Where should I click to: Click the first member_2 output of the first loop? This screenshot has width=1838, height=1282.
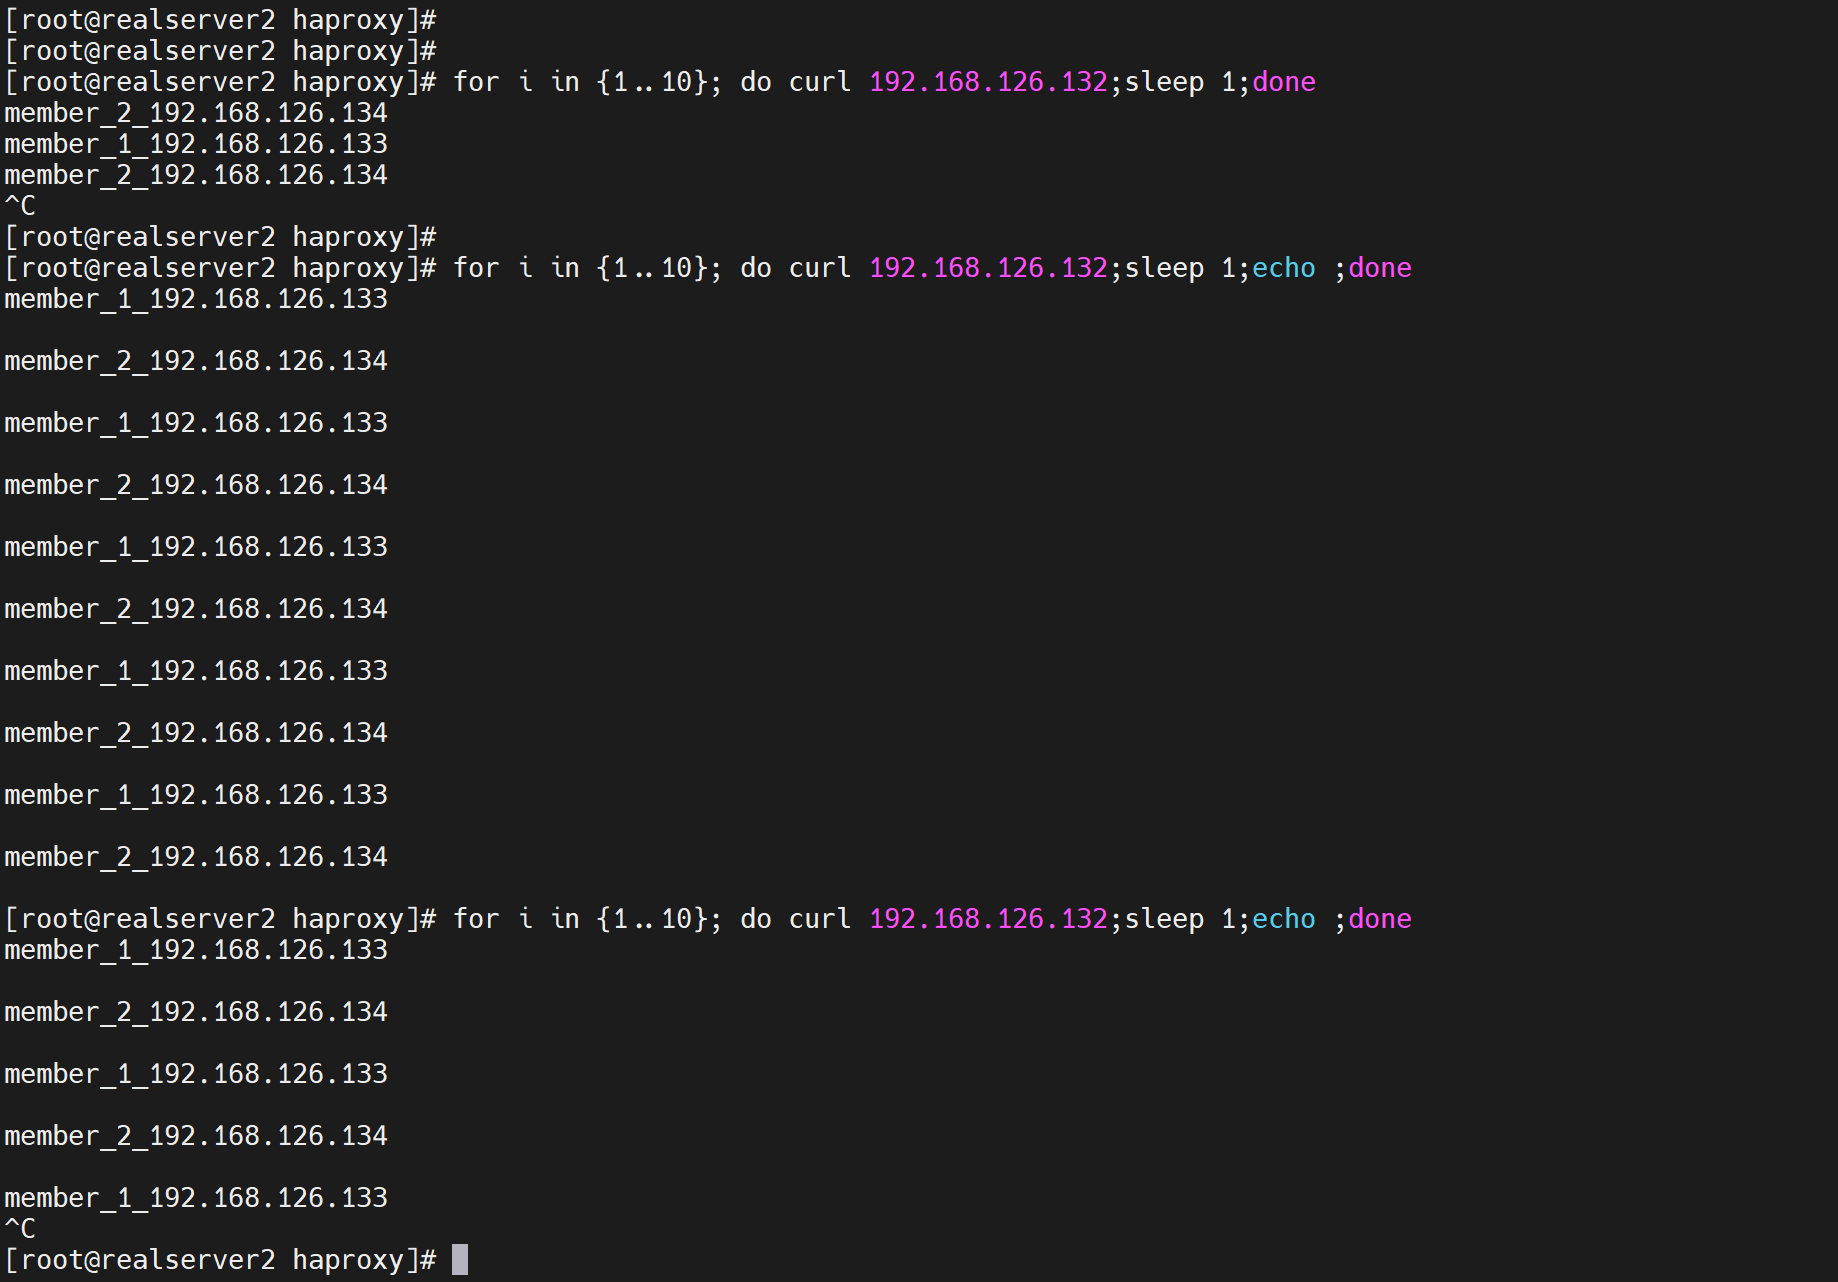[x=196, y=113]
